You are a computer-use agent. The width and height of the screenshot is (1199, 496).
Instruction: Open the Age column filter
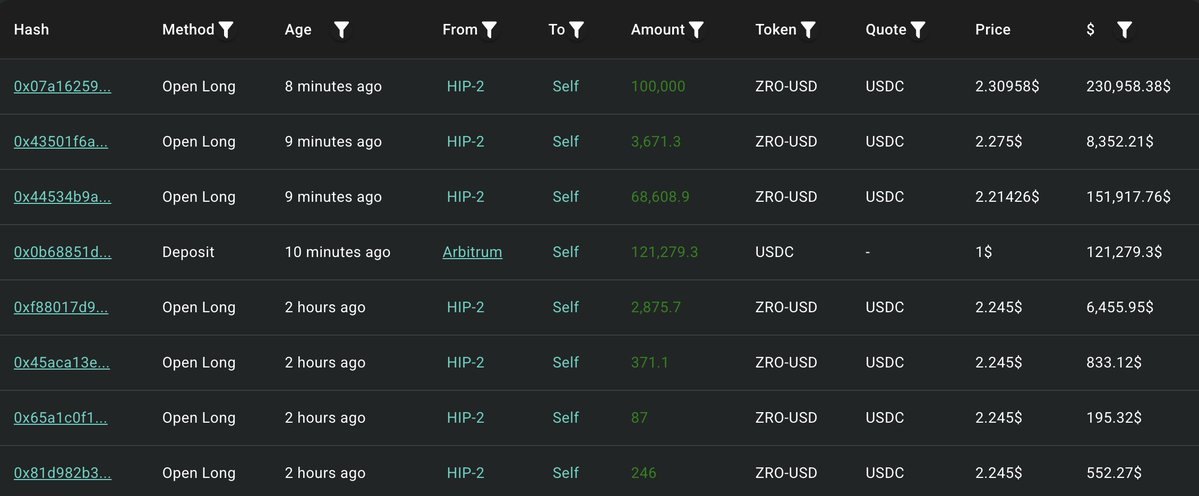point(342,30)
